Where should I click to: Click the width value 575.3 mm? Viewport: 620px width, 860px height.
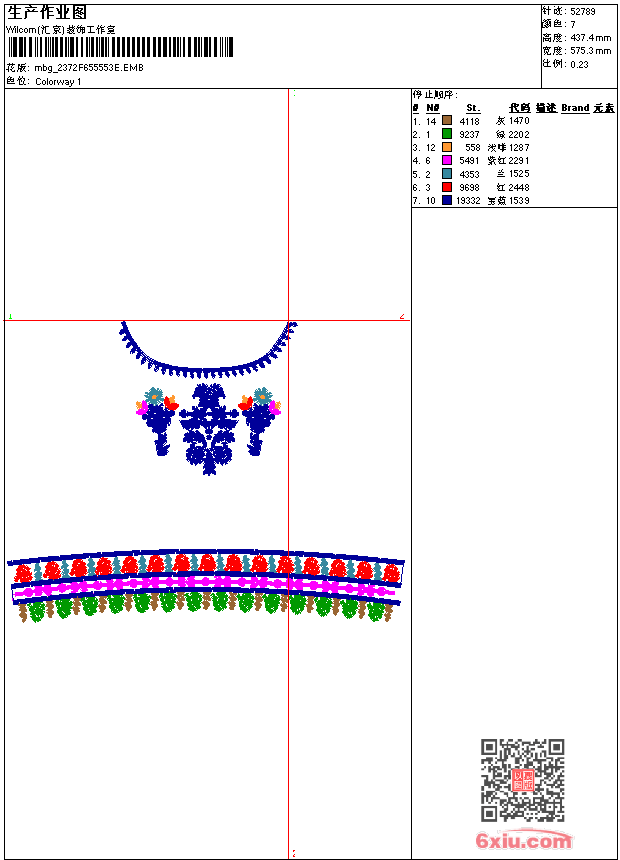pyautogui.click(x=590, y=51)
